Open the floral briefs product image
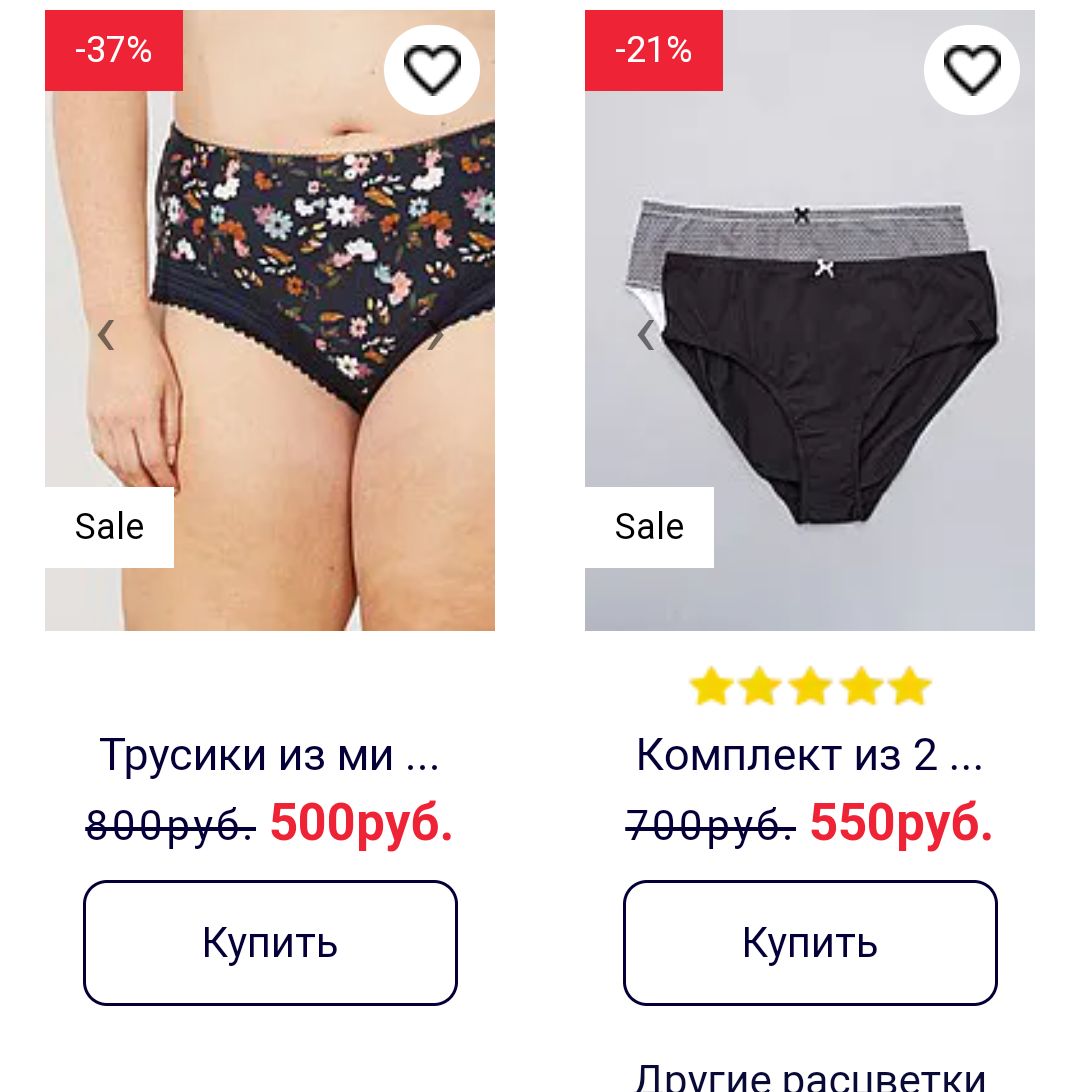This screenshot has width=1080, height=1092. 270,320
